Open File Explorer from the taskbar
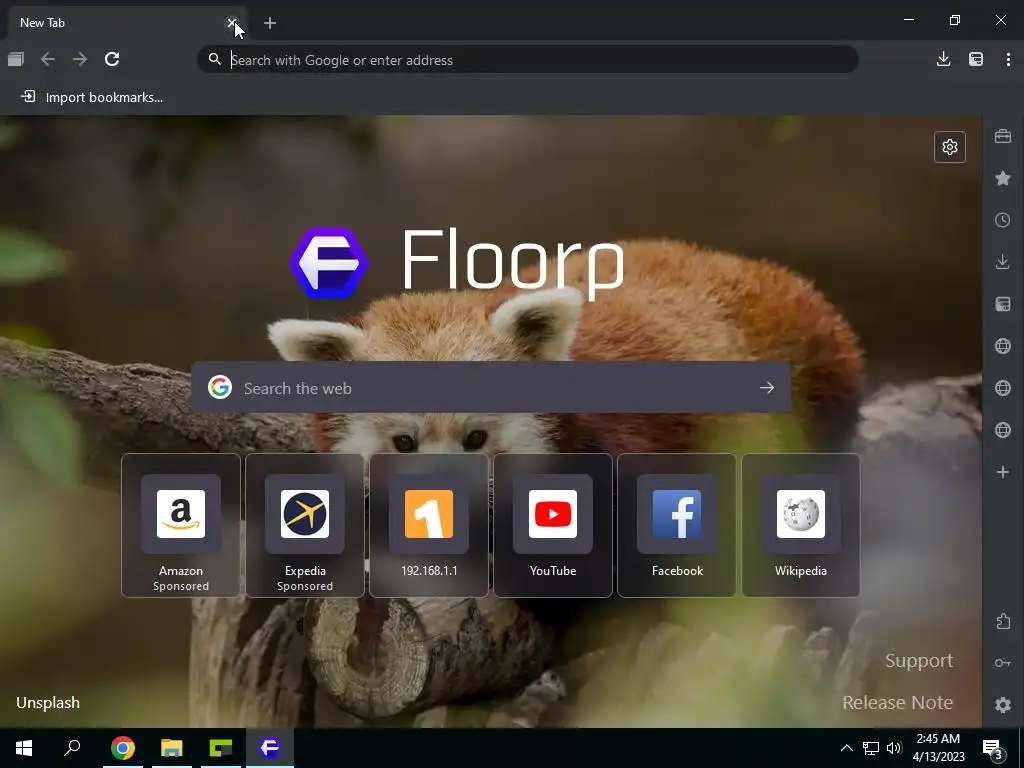Screen dimensions: 1024x768 point(172,748)
